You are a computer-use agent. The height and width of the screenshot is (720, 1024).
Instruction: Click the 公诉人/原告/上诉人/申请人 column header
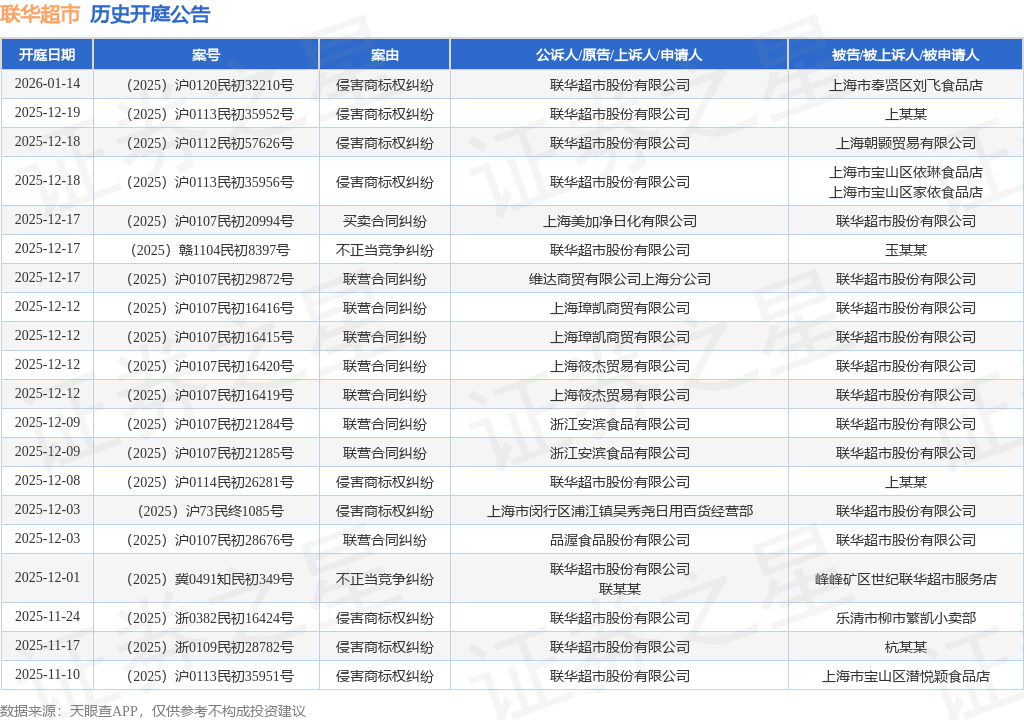click(619, 55)
